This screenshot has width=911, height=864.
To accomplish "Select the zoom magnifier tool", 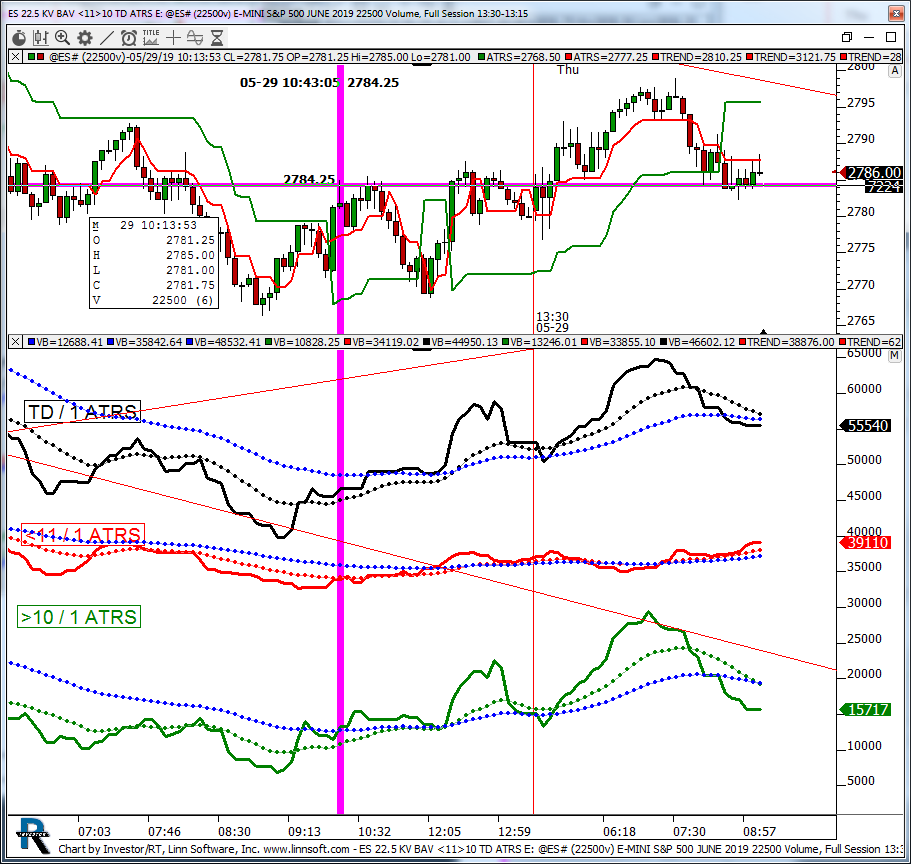I will click(62, 38).
